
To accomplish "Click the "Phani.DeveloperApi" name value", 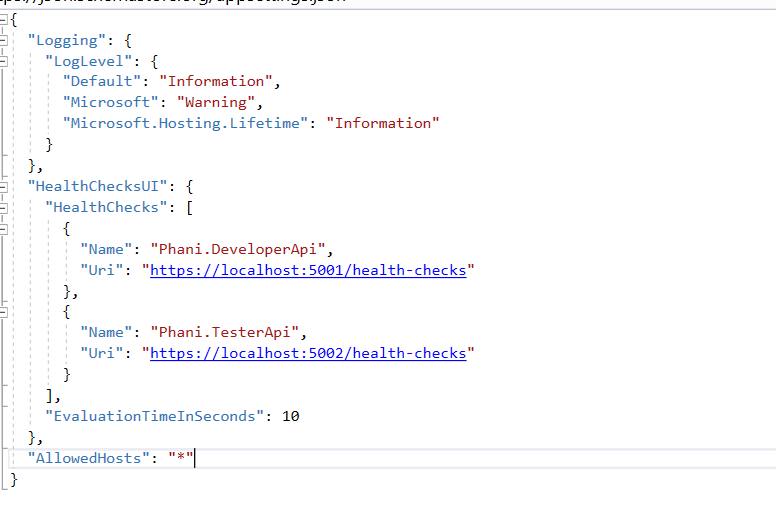I will coord(238,249).
